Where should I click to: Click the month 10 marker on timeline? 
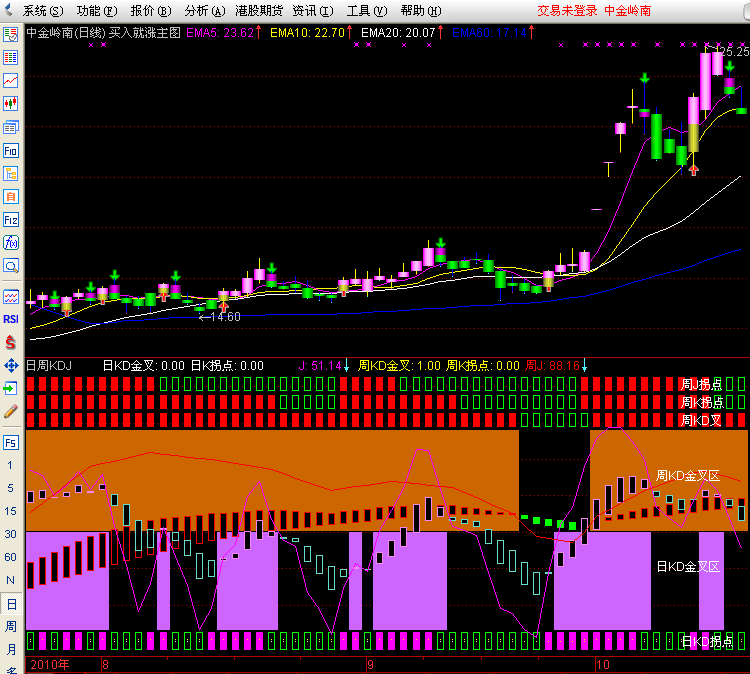603,664
